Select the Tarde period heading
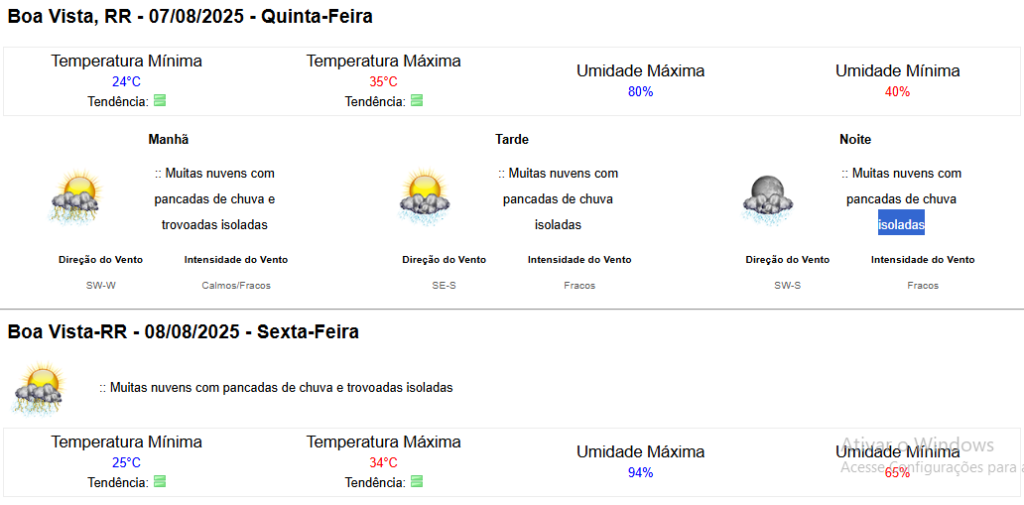The width and height of the screenshot is (1024, 505). coord(512,139)
